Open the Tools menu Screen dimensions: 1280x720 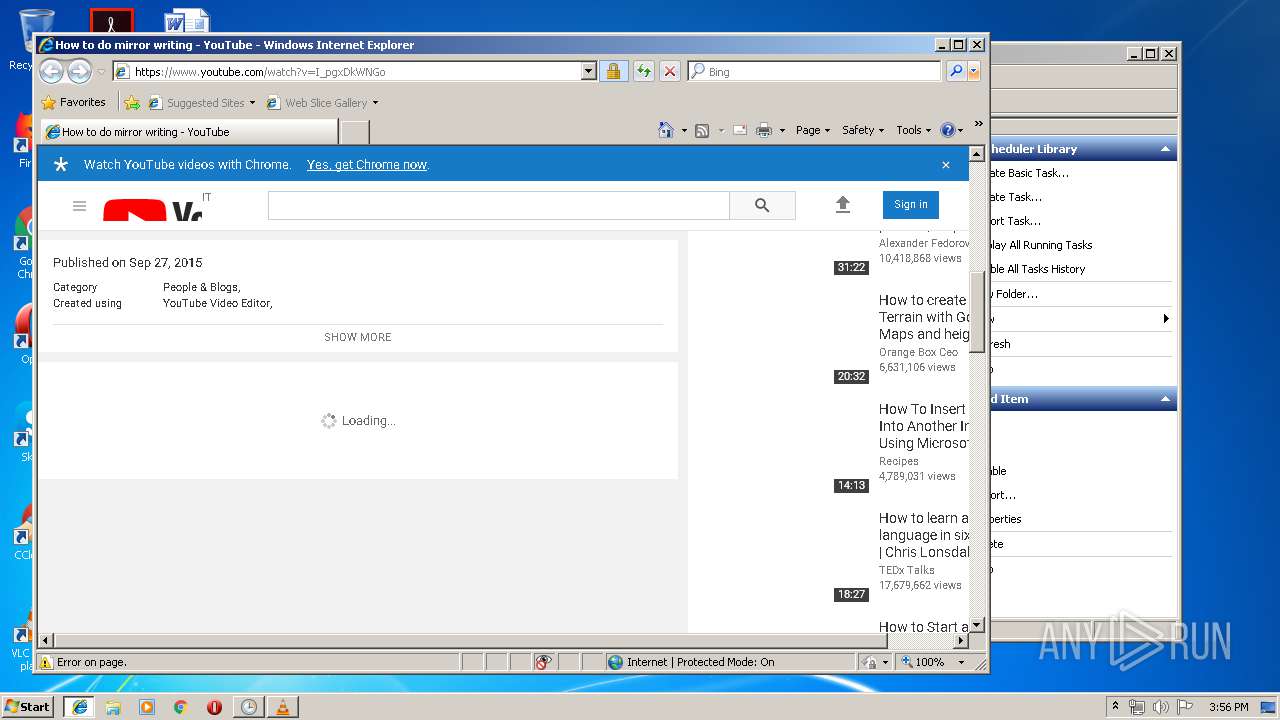click(913, 130)
